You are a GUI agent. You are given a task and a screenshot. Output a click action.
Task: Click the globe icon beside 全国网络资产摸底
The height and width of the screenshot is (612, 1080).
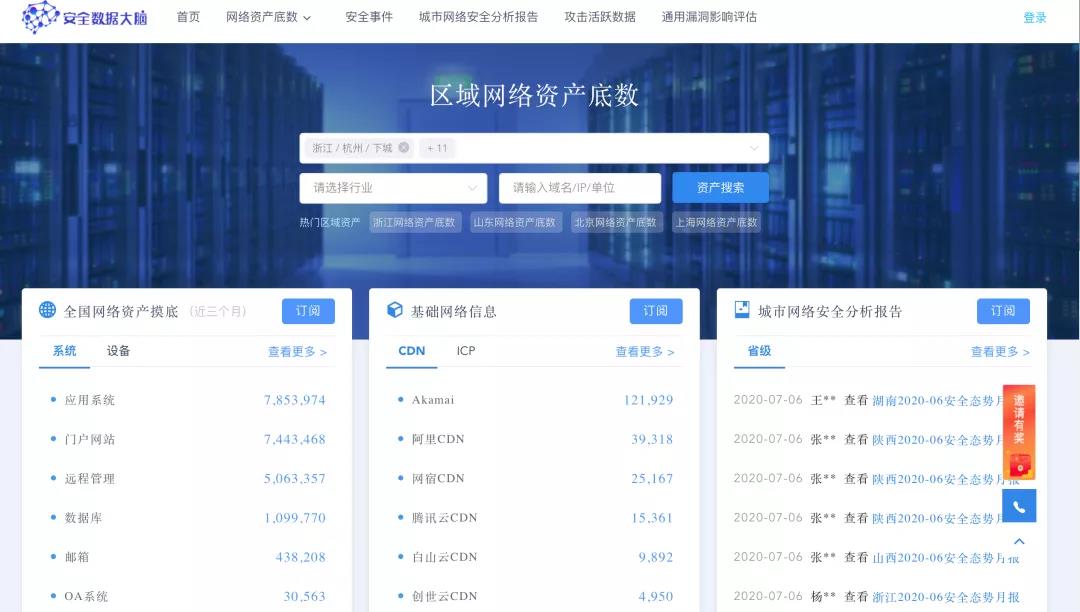click(45, 310)
